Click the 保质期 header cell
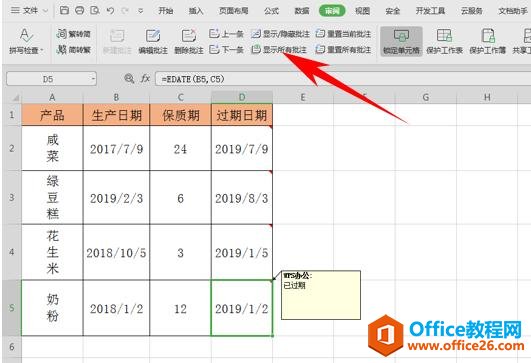 point(180,115)
